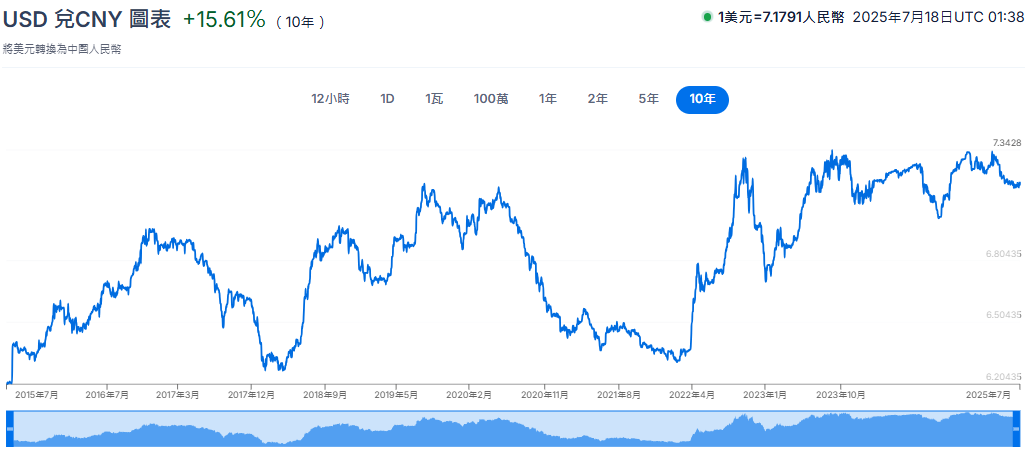
Task: Click the 2021年8月 x-axis label
Action: click(619, 395)
